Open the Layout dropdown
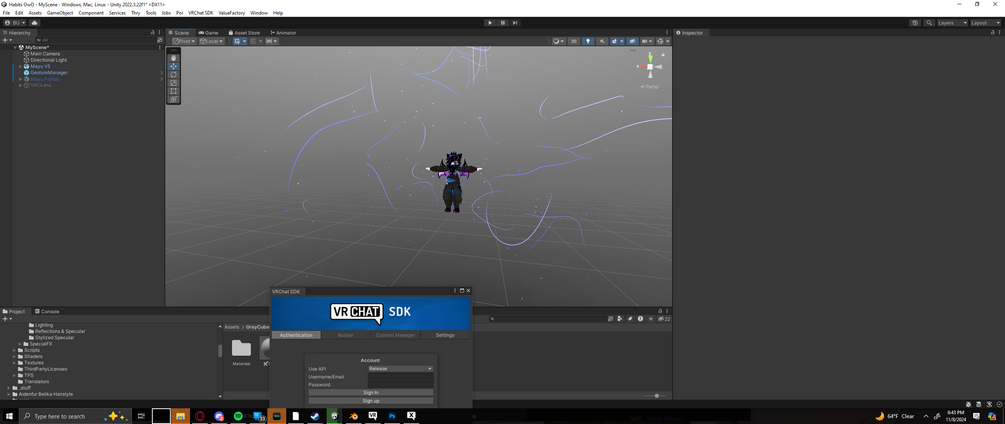1005x424 pixels. point(985,23)
